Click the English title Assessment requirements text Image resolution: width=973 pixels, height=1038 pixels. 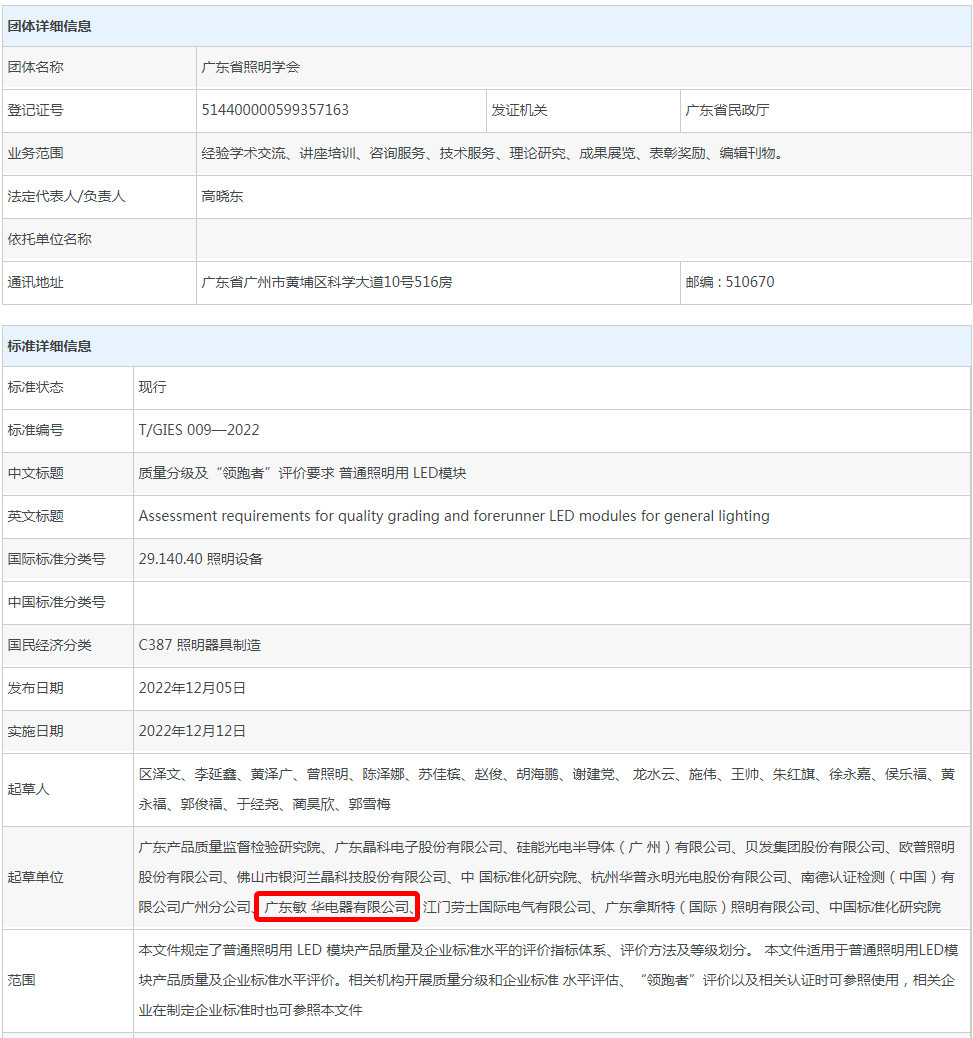[454, 516]
